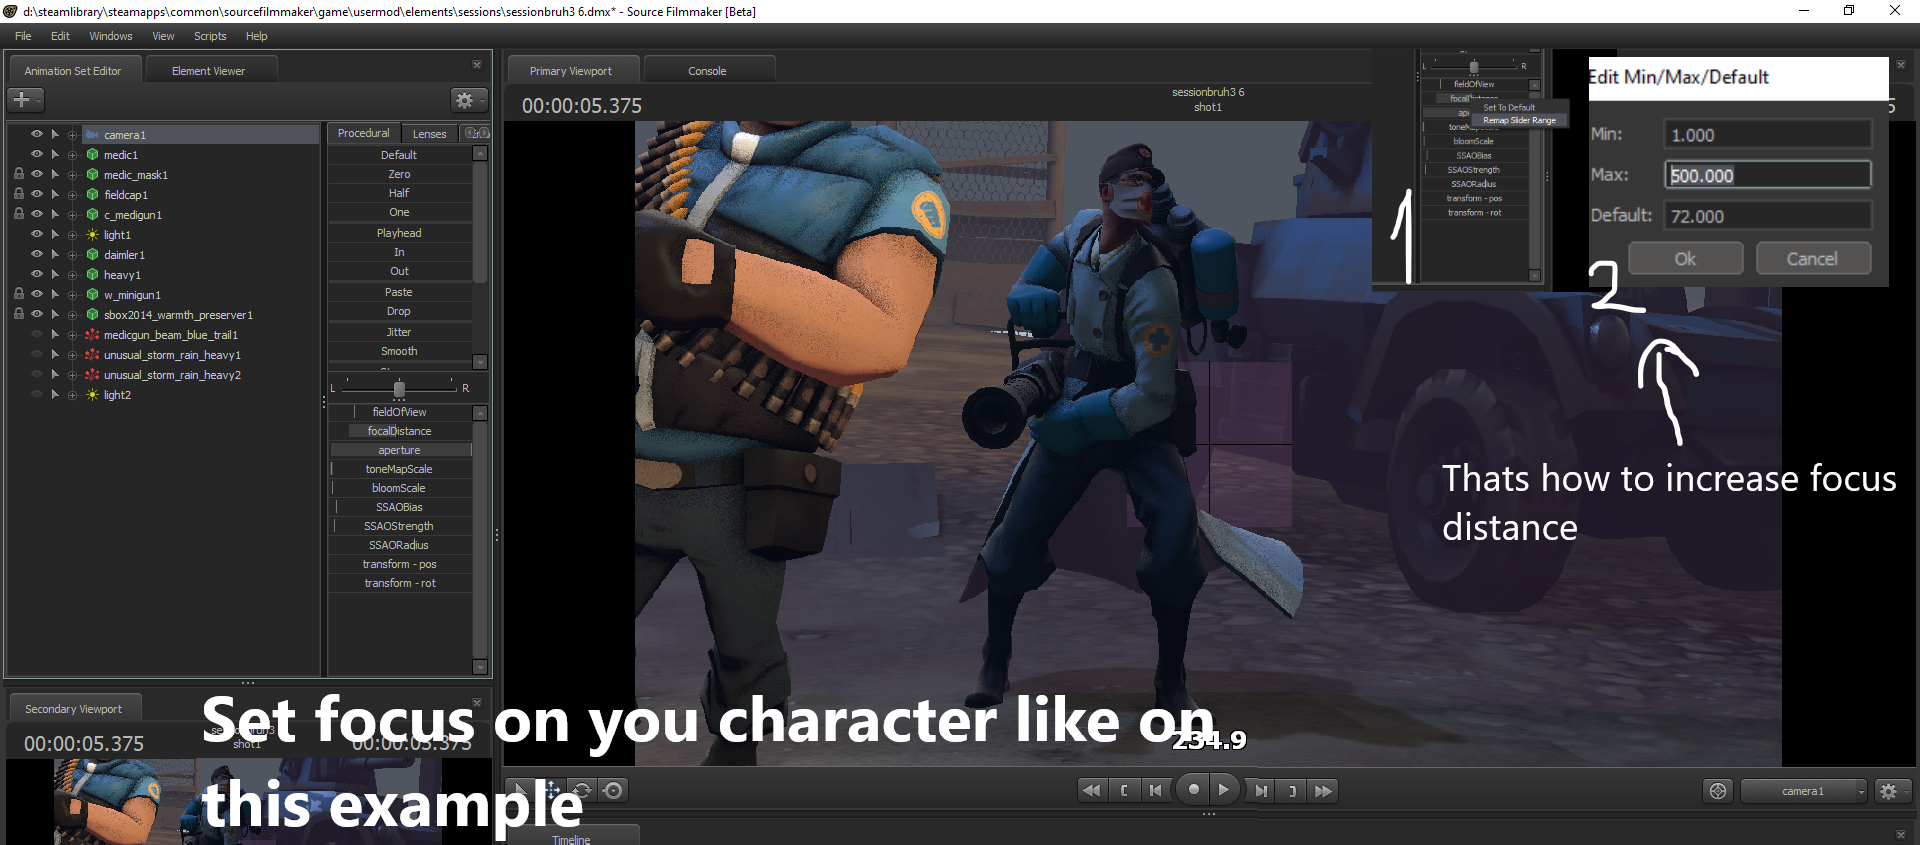The width and height of the screenshot is (1920, 845).
Task: Click the left-right balance slider handle
Action: click(399, 388)
